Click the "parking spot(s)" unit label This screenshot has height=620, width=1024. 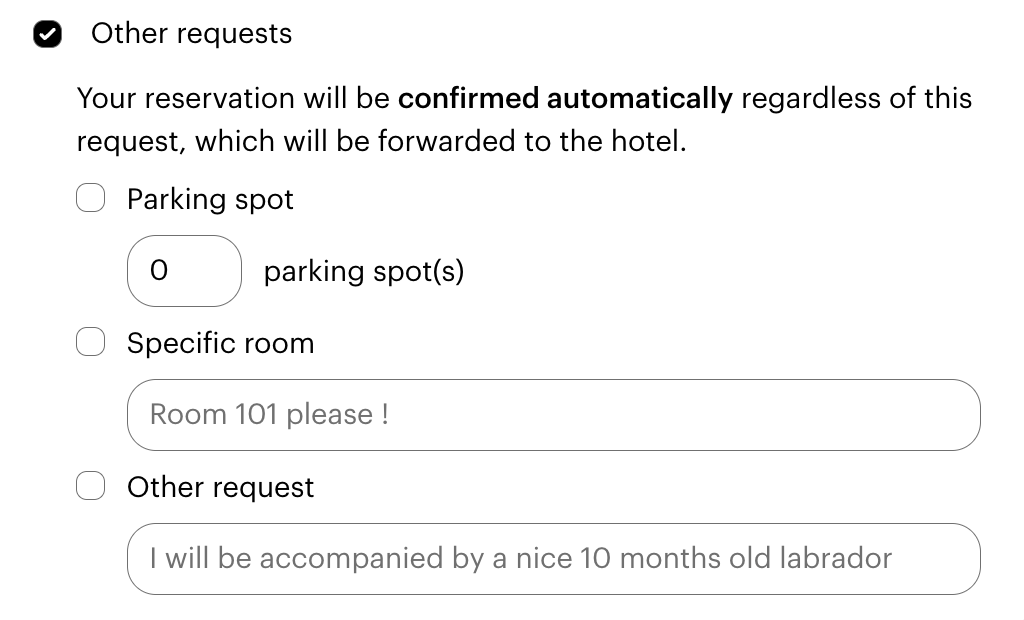click(364, 271)
